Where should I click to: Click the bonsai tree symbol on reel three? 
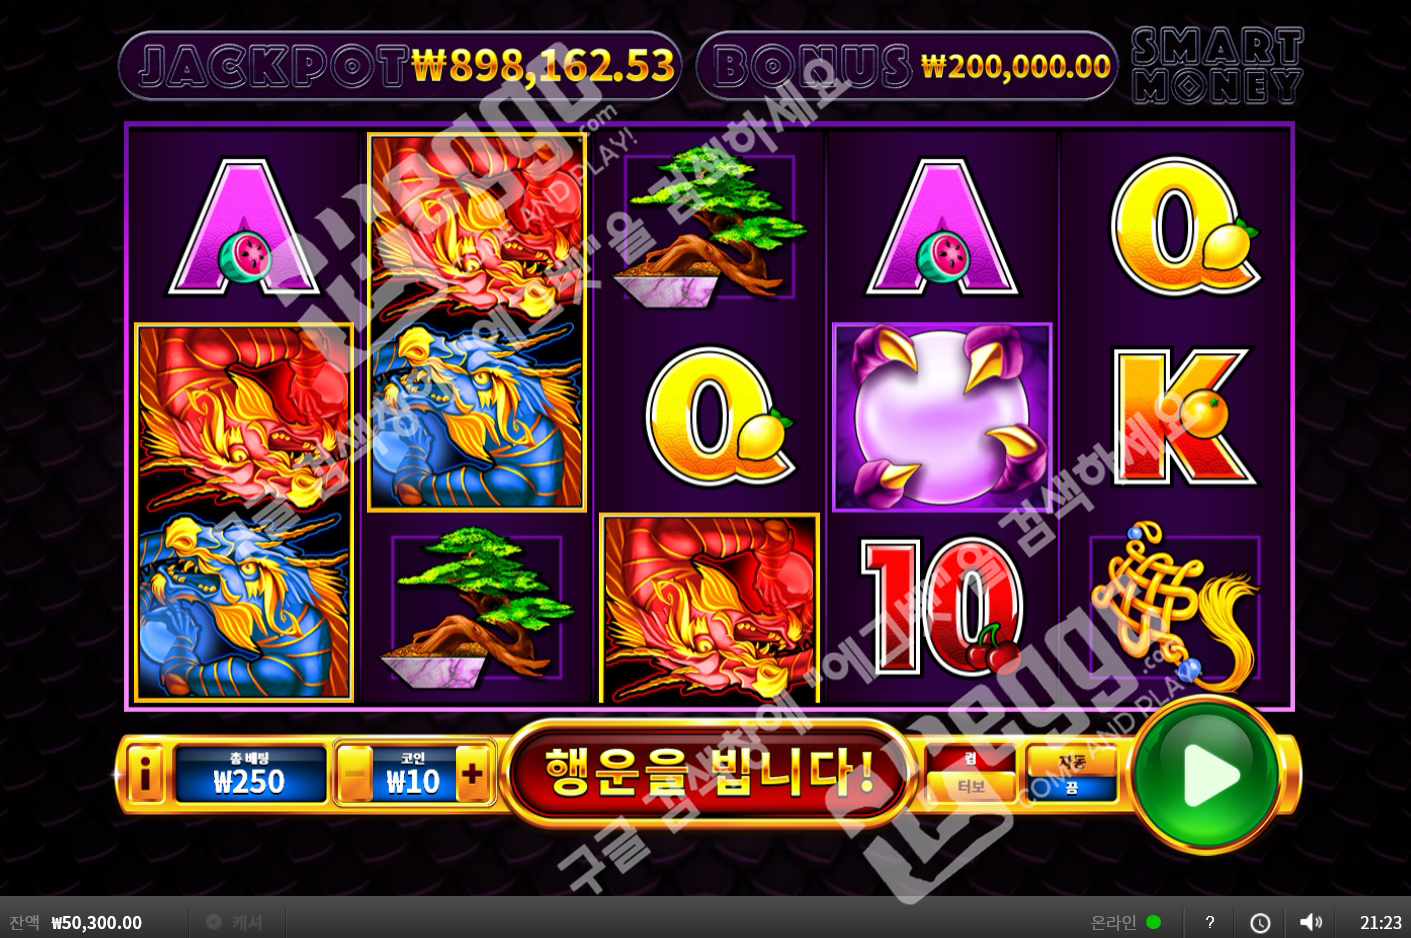pos(709,228)
